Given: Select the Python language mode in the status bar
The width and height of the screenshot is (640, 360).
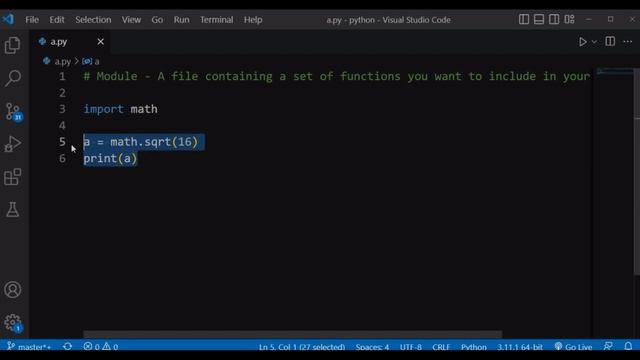Looking at the screenshot, I should 473,347.
